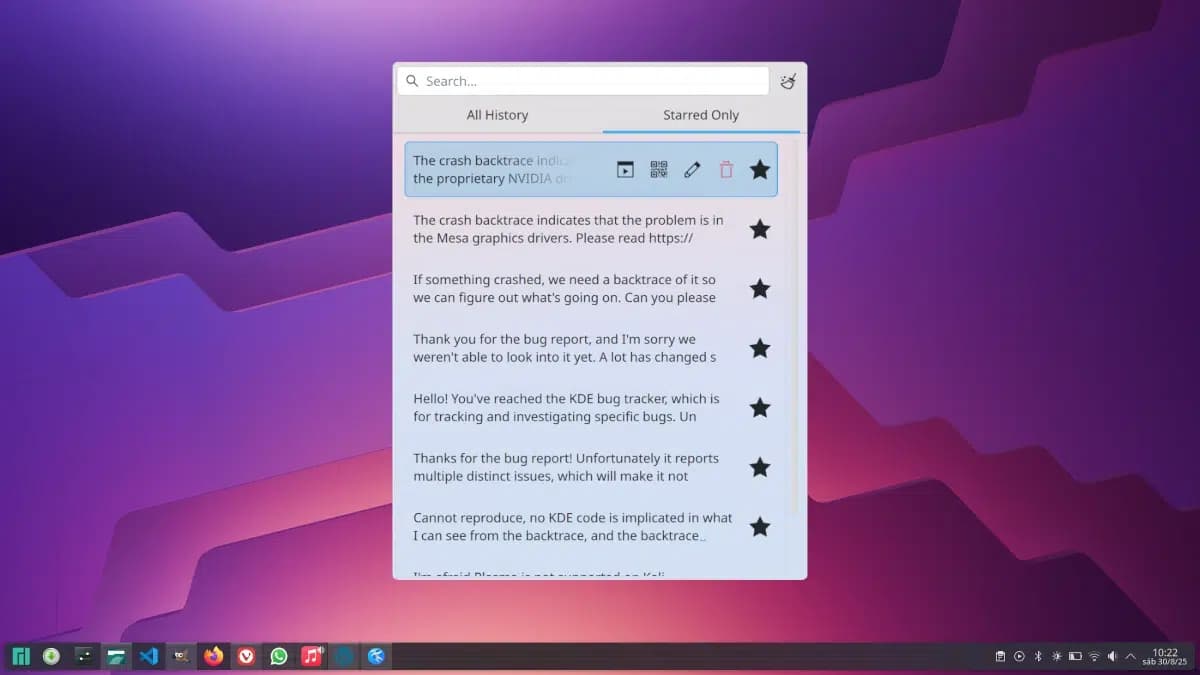The width and height of the screenshot is (1200, 675).
Task: Unstar the Mesa graphics drivers entry
Action: point(760,229)
